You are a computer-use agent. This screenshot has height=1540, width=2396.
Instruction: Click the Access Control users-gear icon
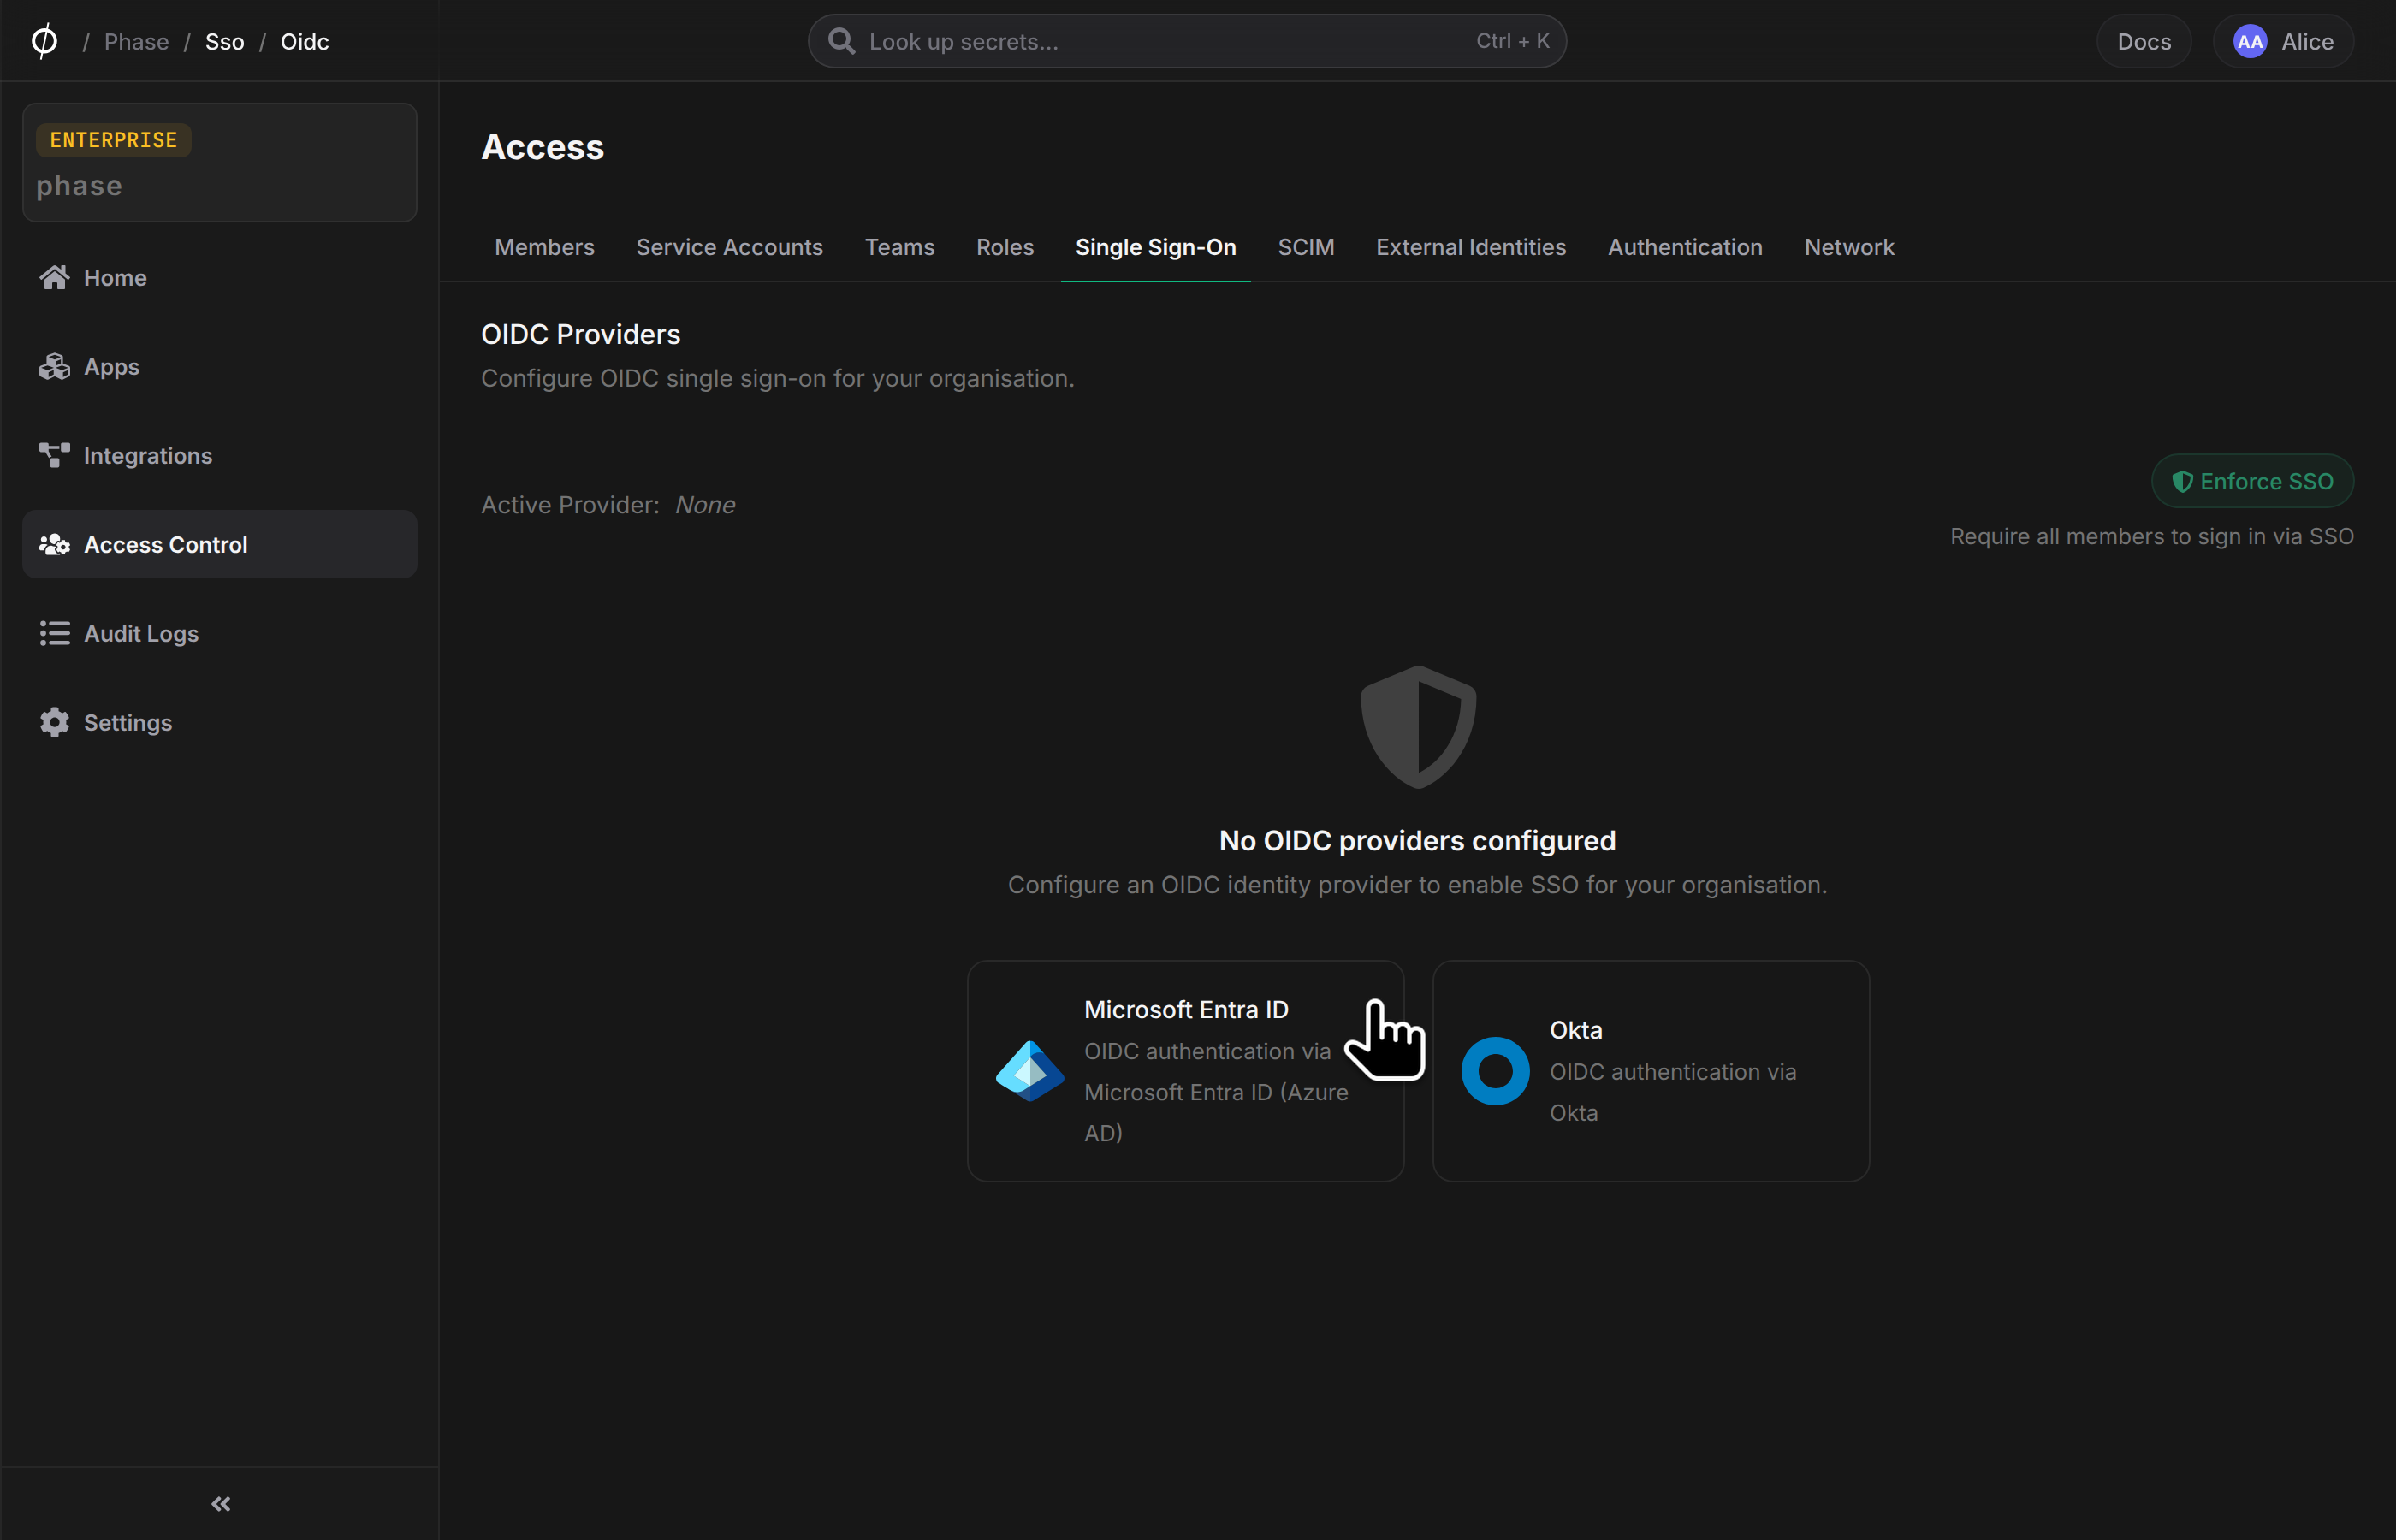tap(54, 545)
